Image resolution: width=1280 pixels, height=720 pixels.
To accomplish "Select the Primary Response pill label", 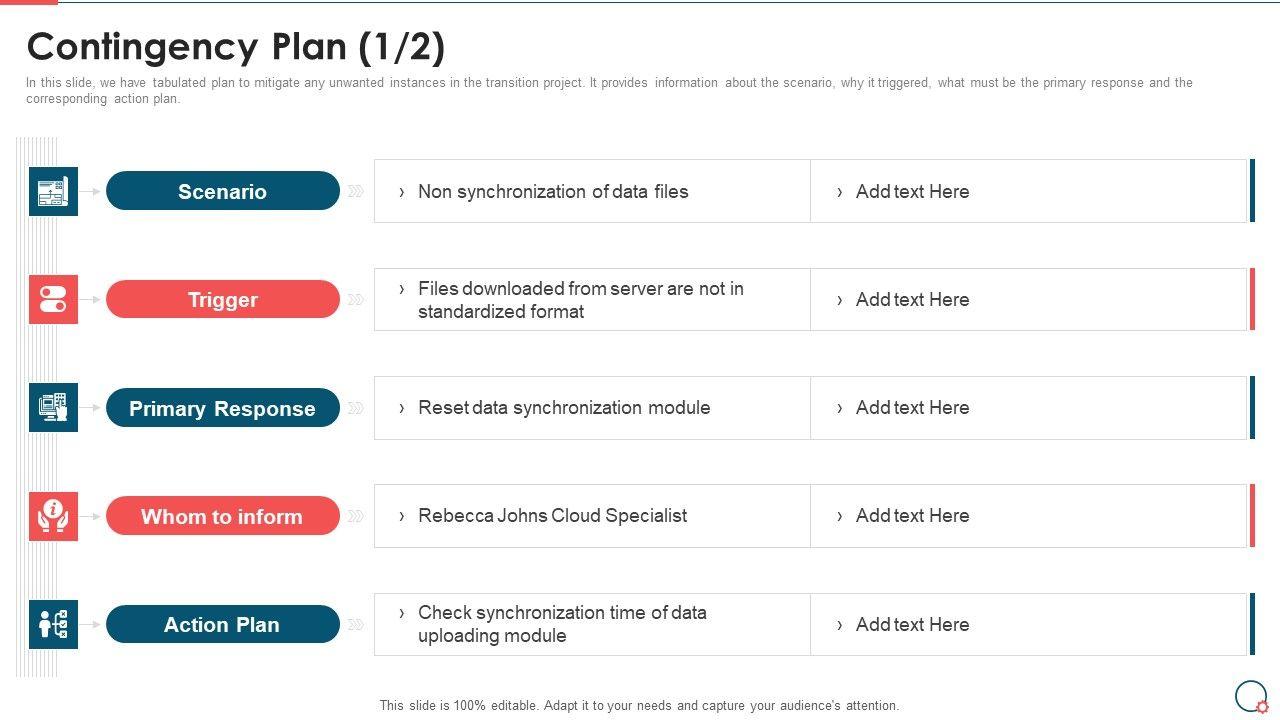I will pos(222,408).
